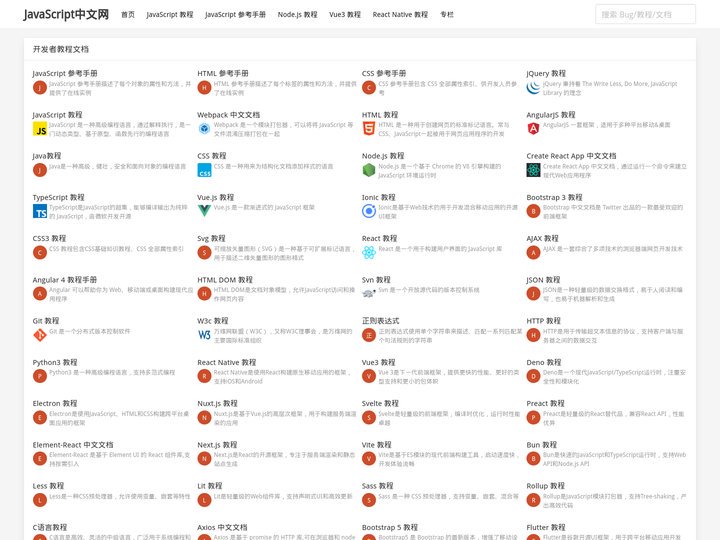Open the Sass 教程 title link

377,486
